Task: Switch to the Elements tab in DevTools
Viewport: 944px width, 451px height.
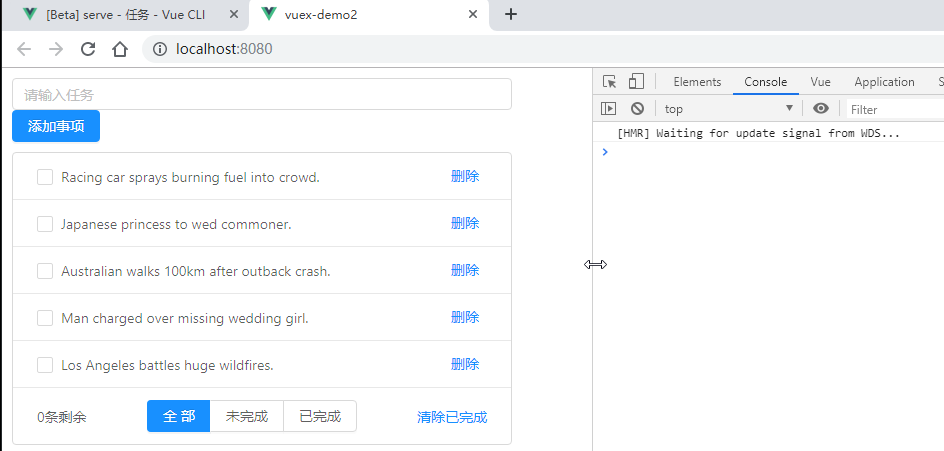Action: 697,82
